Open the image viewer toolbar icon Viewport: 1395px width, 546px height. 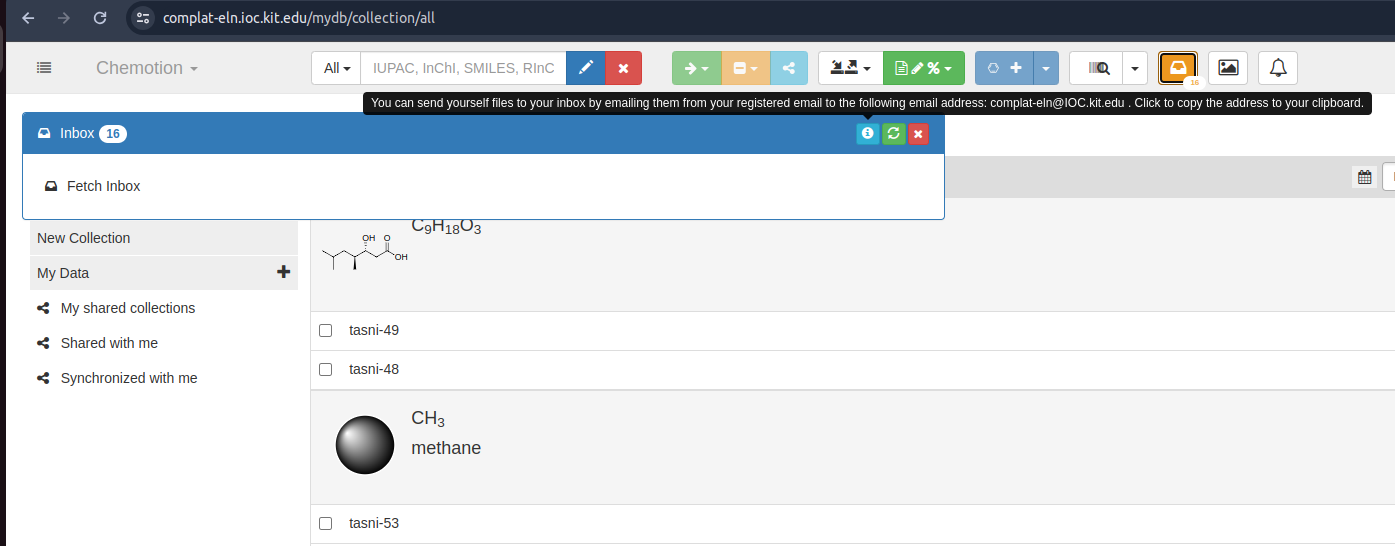coord(1228,68)
